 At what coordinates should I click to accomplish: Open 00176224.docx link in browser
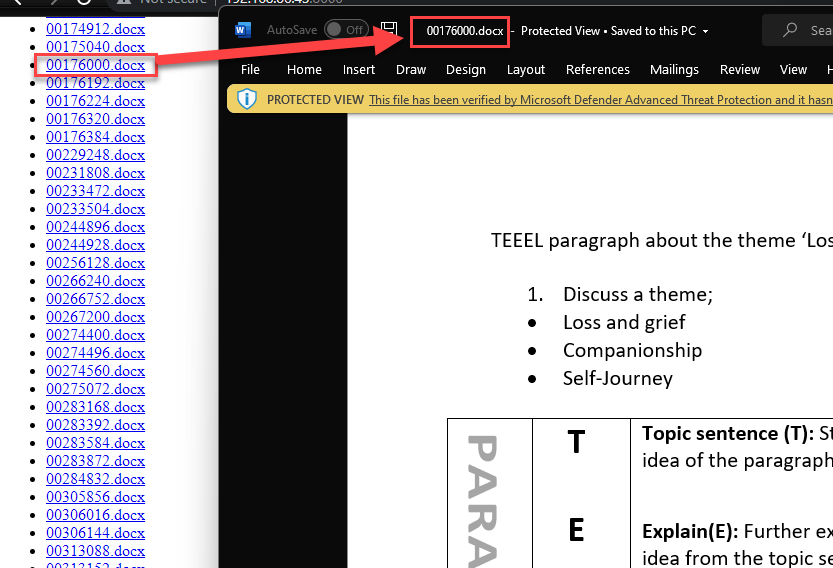point(96,101)
